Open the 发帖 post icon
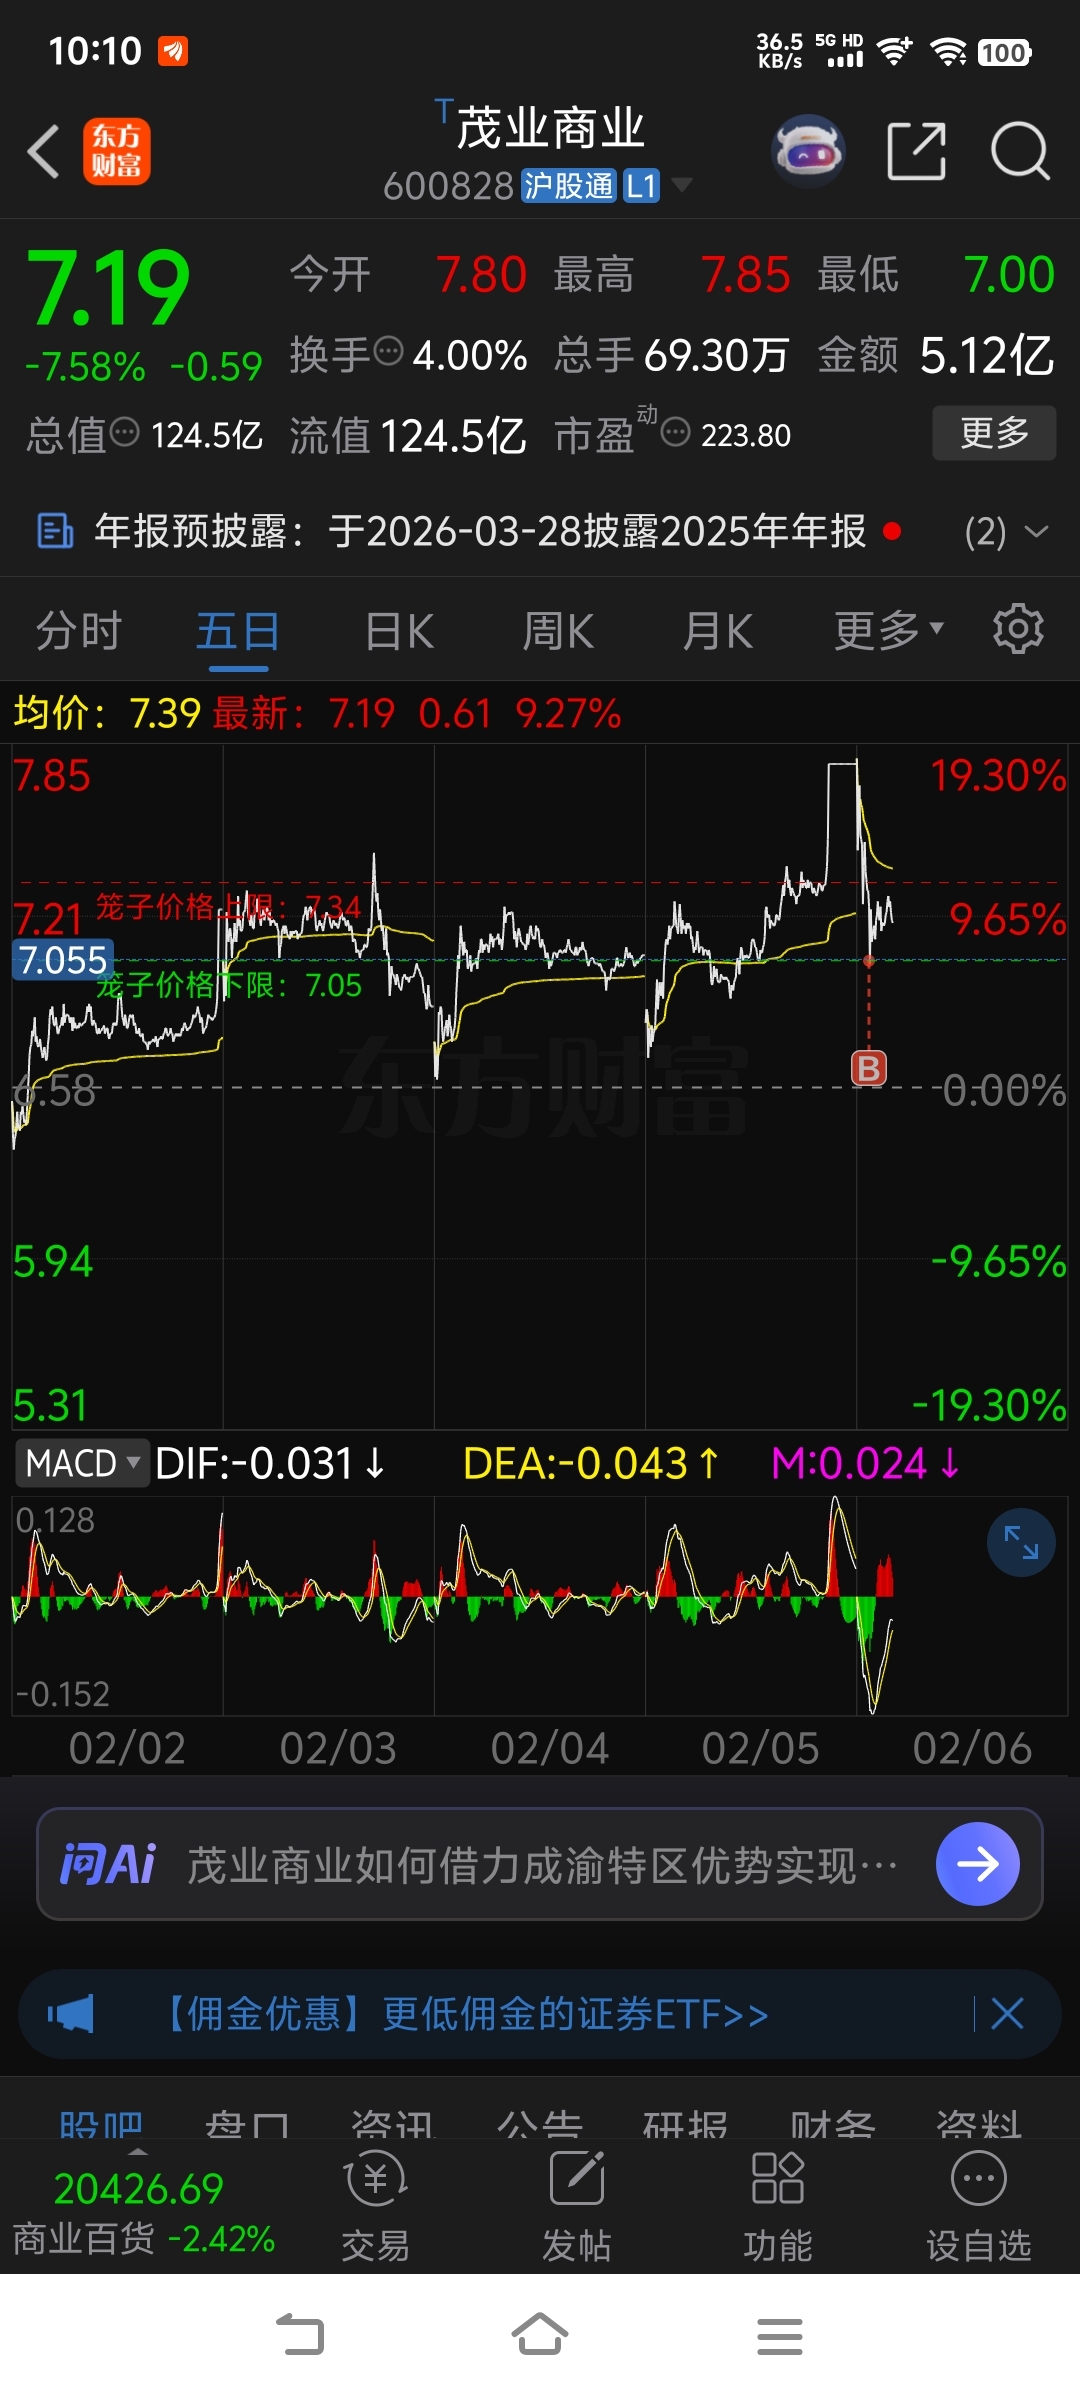 pyautogui.click(x=577, y=2207)
